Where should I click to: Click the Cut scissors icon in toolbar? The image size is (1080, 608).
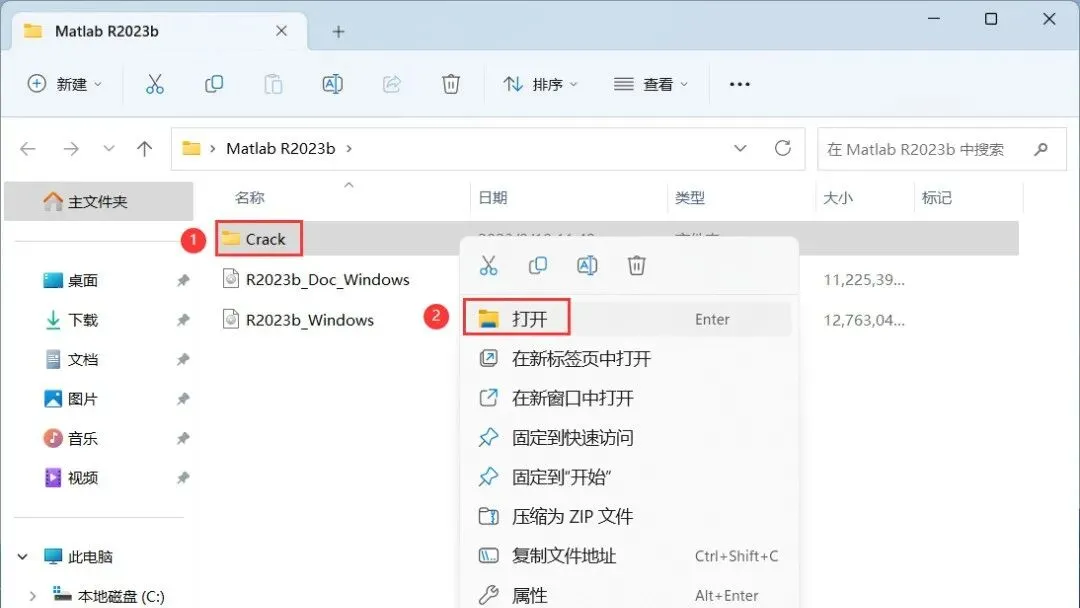point(155,84)
